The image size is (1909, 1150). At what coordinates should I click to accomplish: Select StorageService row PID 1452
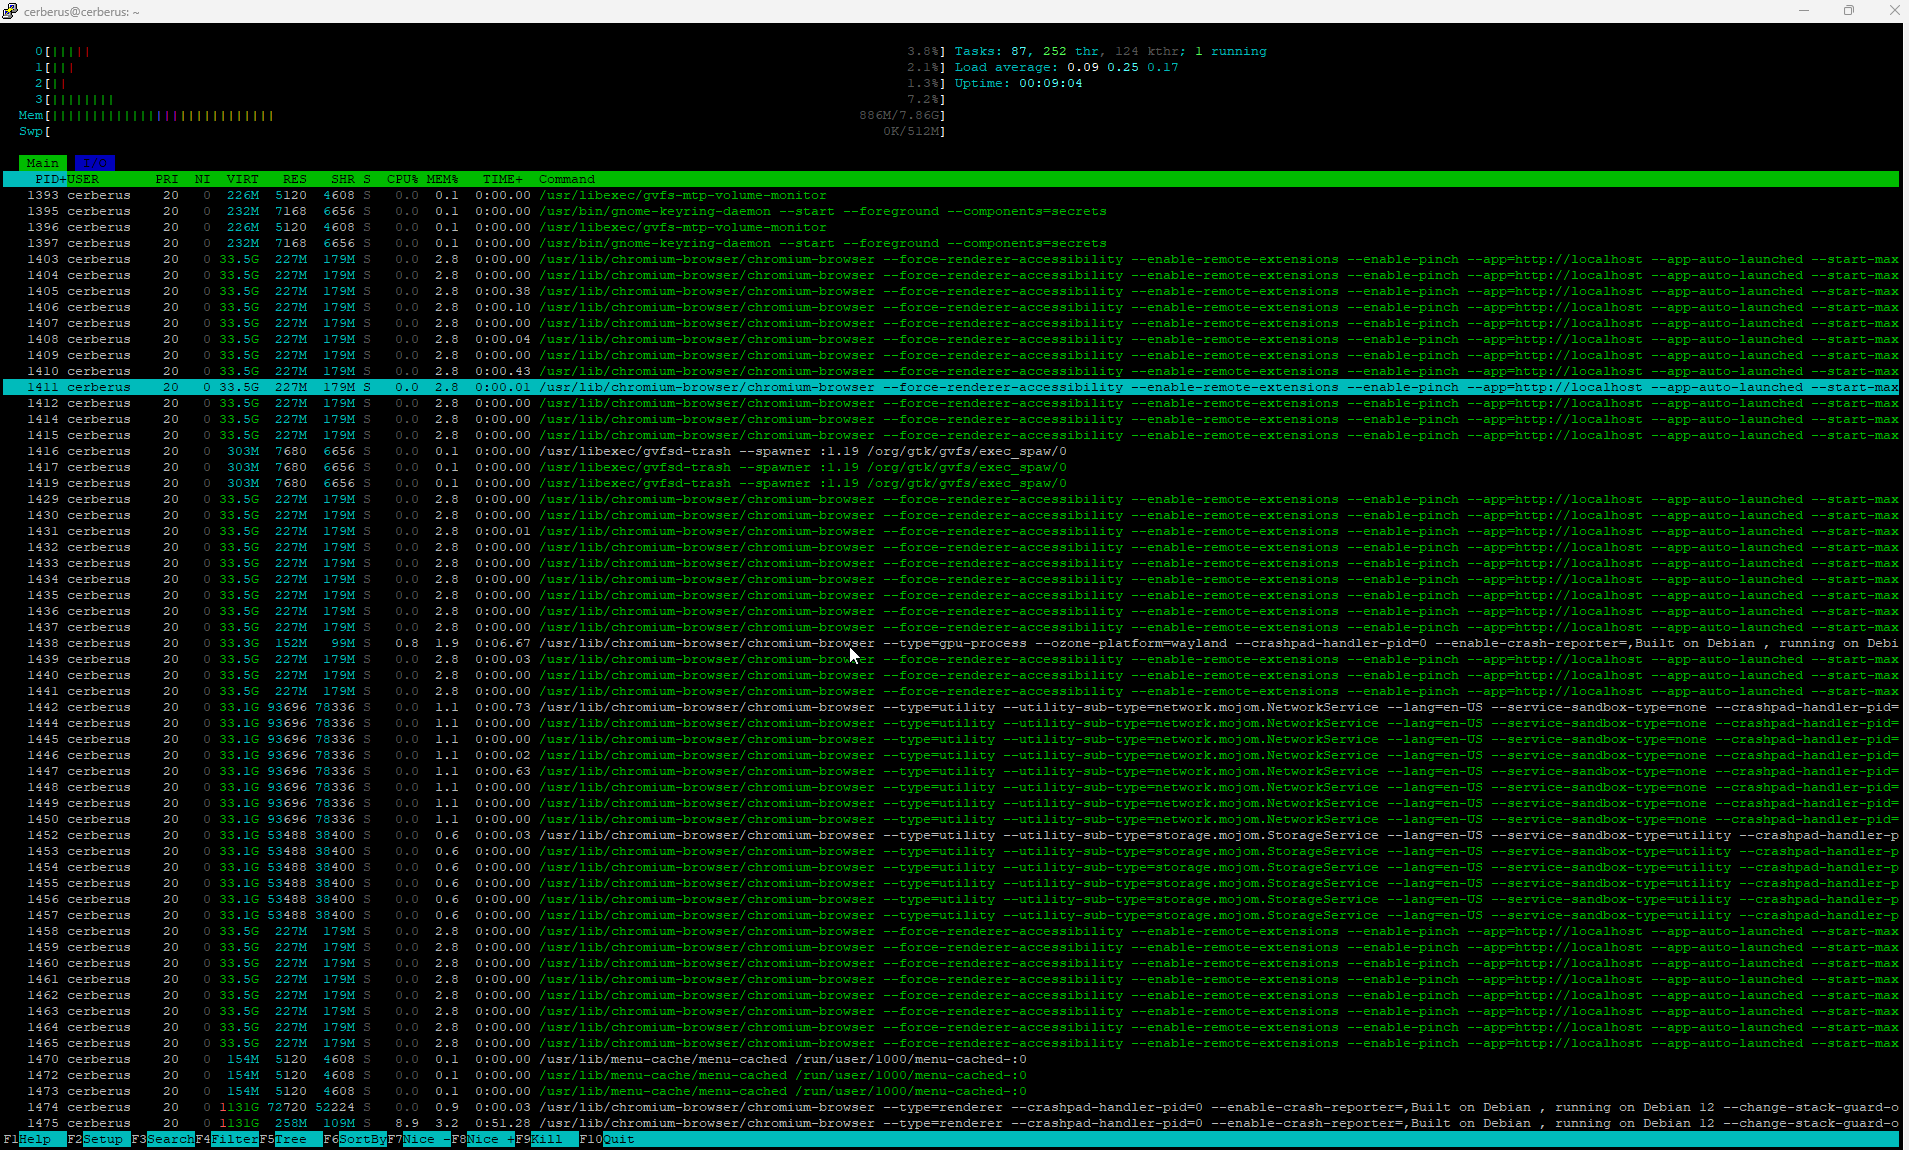(951, 835)
